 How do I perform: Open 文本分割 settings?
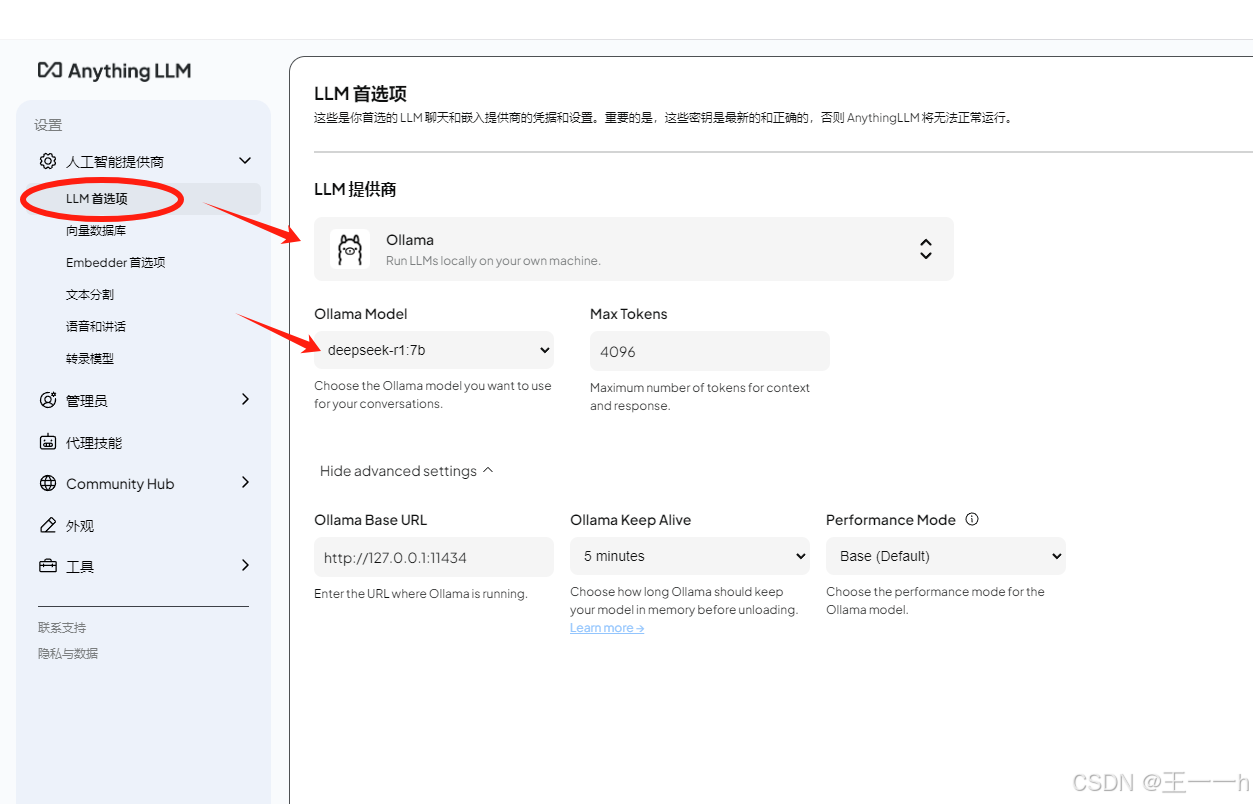(90, 294)
